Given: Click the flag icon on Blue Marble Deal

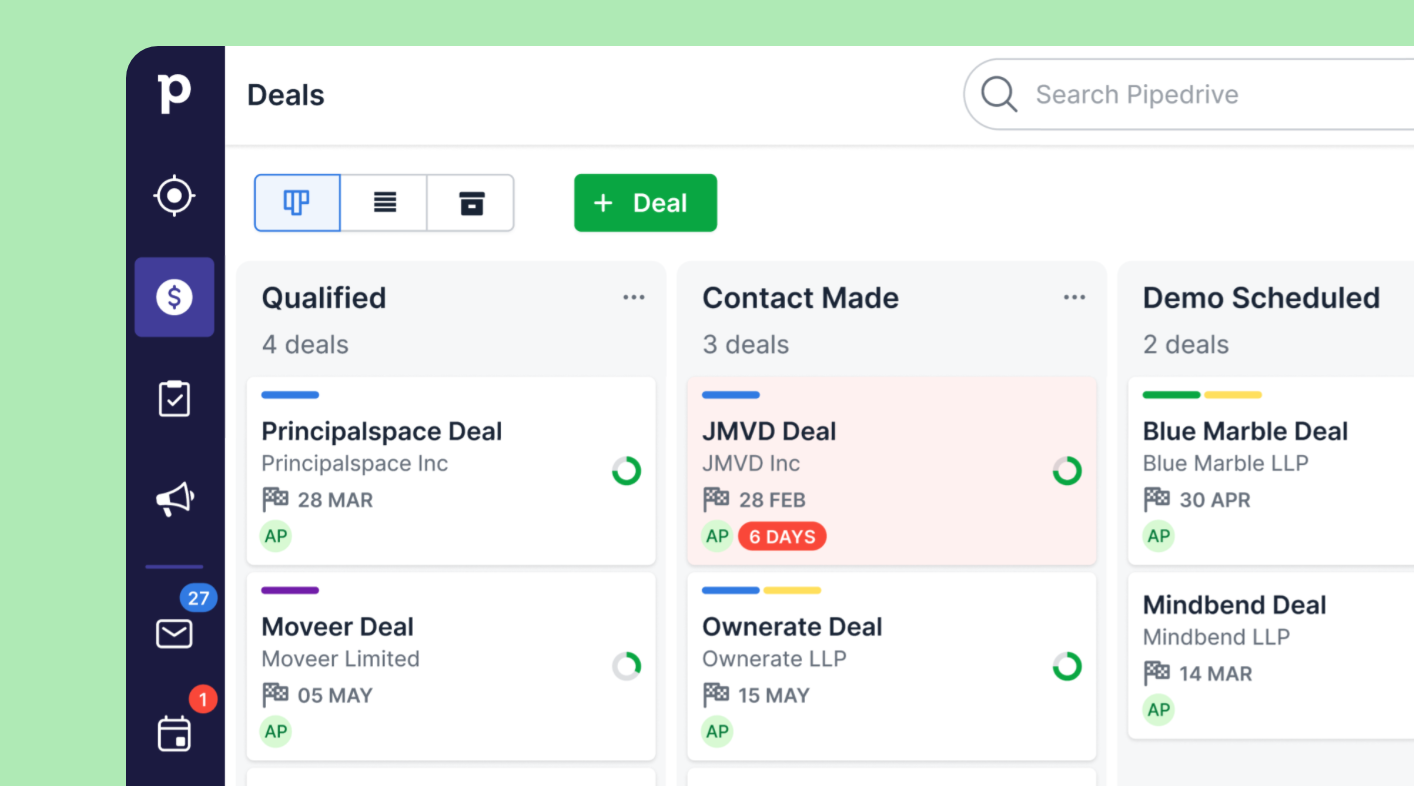Looking at the screenshot, I should click(1157, 499).
